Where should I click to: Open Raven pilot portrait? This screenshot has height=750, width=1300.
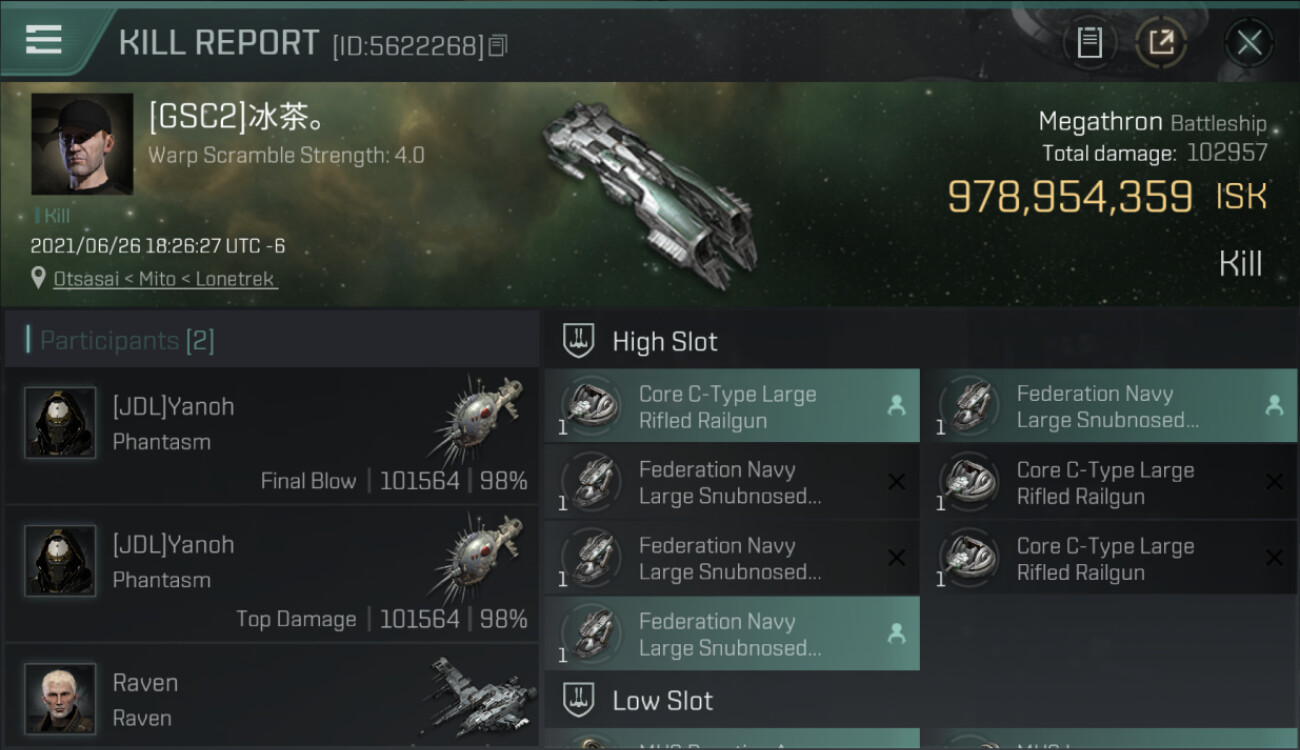pos(60,697)
